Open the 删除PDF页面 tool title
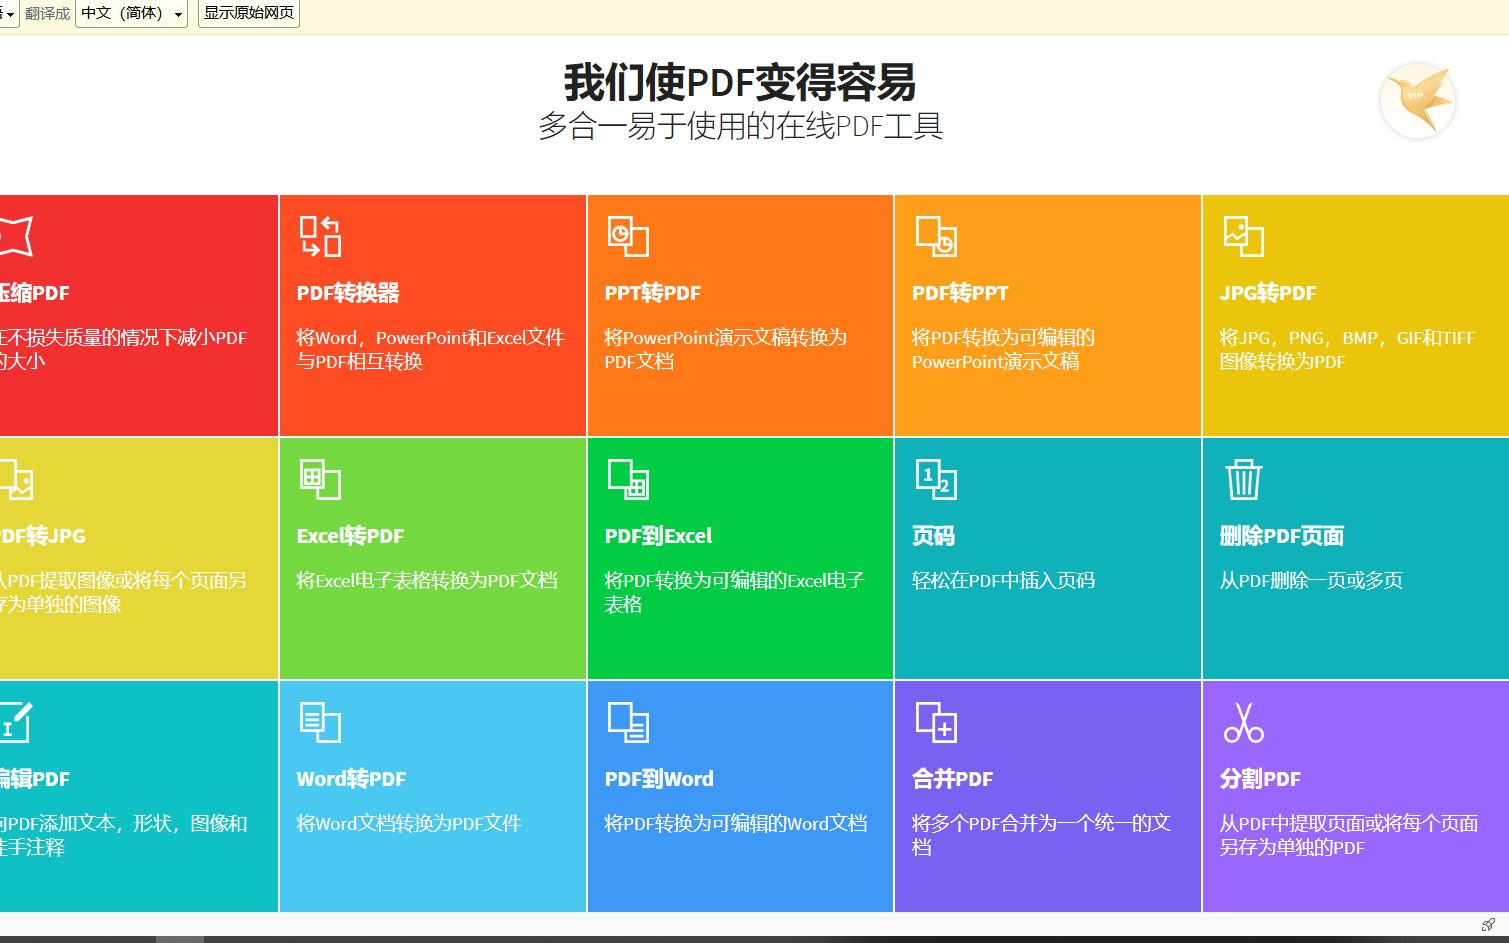 pos(1282,536)
